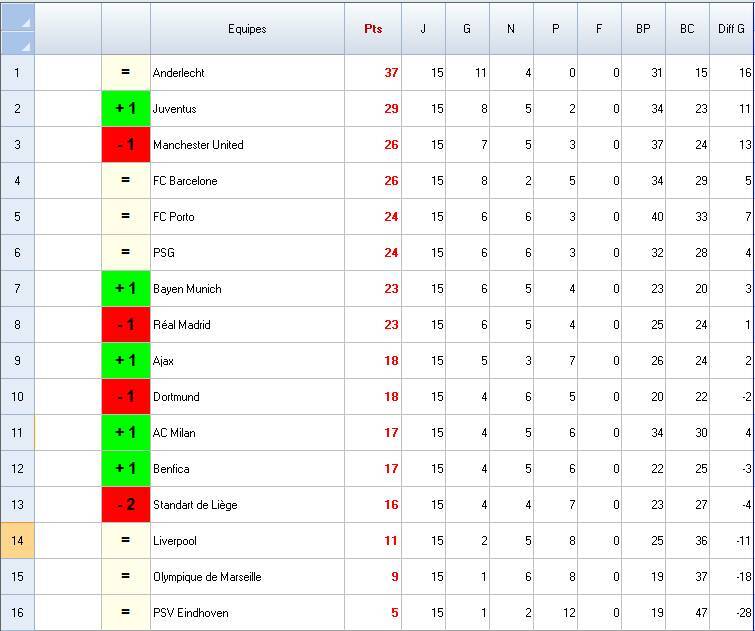Select the Diff G column header

point(732,29)
